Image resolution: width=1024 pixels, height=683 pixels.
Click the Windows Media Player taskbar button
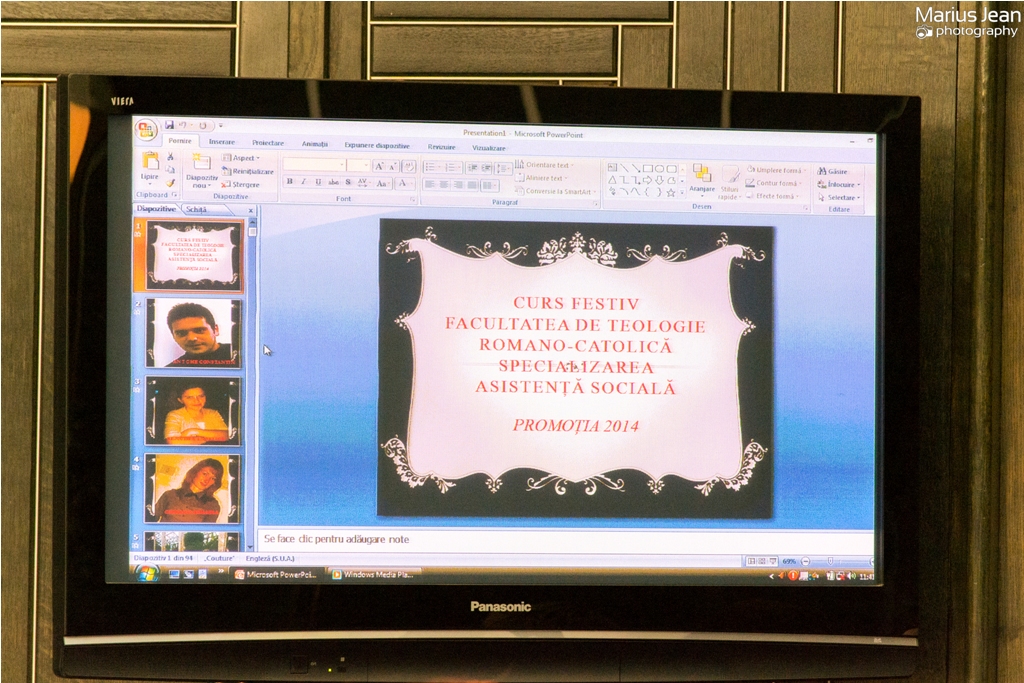[x=374, y=575]
